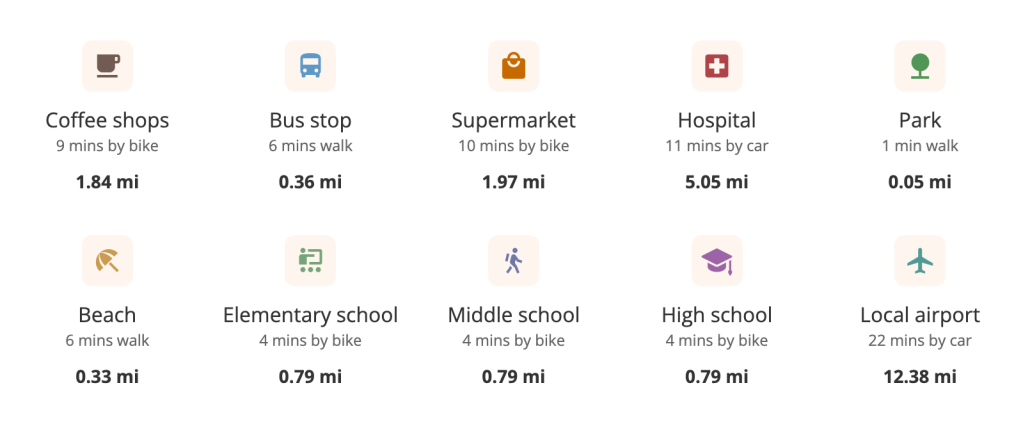This screenshot has width=1030, height=424.
Task: Click the 0.33 mi beach distance
Action: [107, 377]
